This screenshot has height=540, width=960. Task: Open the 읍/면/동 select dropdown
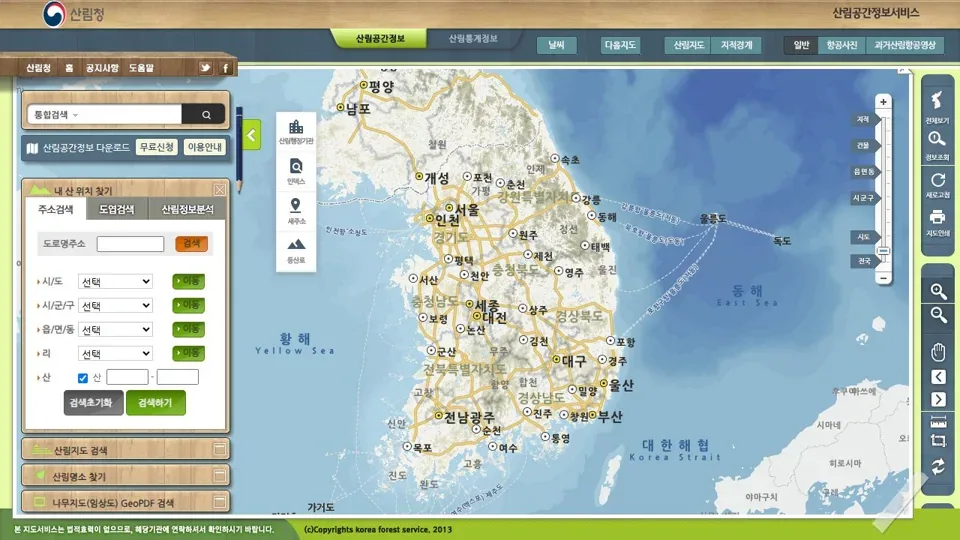coord(115,329)
